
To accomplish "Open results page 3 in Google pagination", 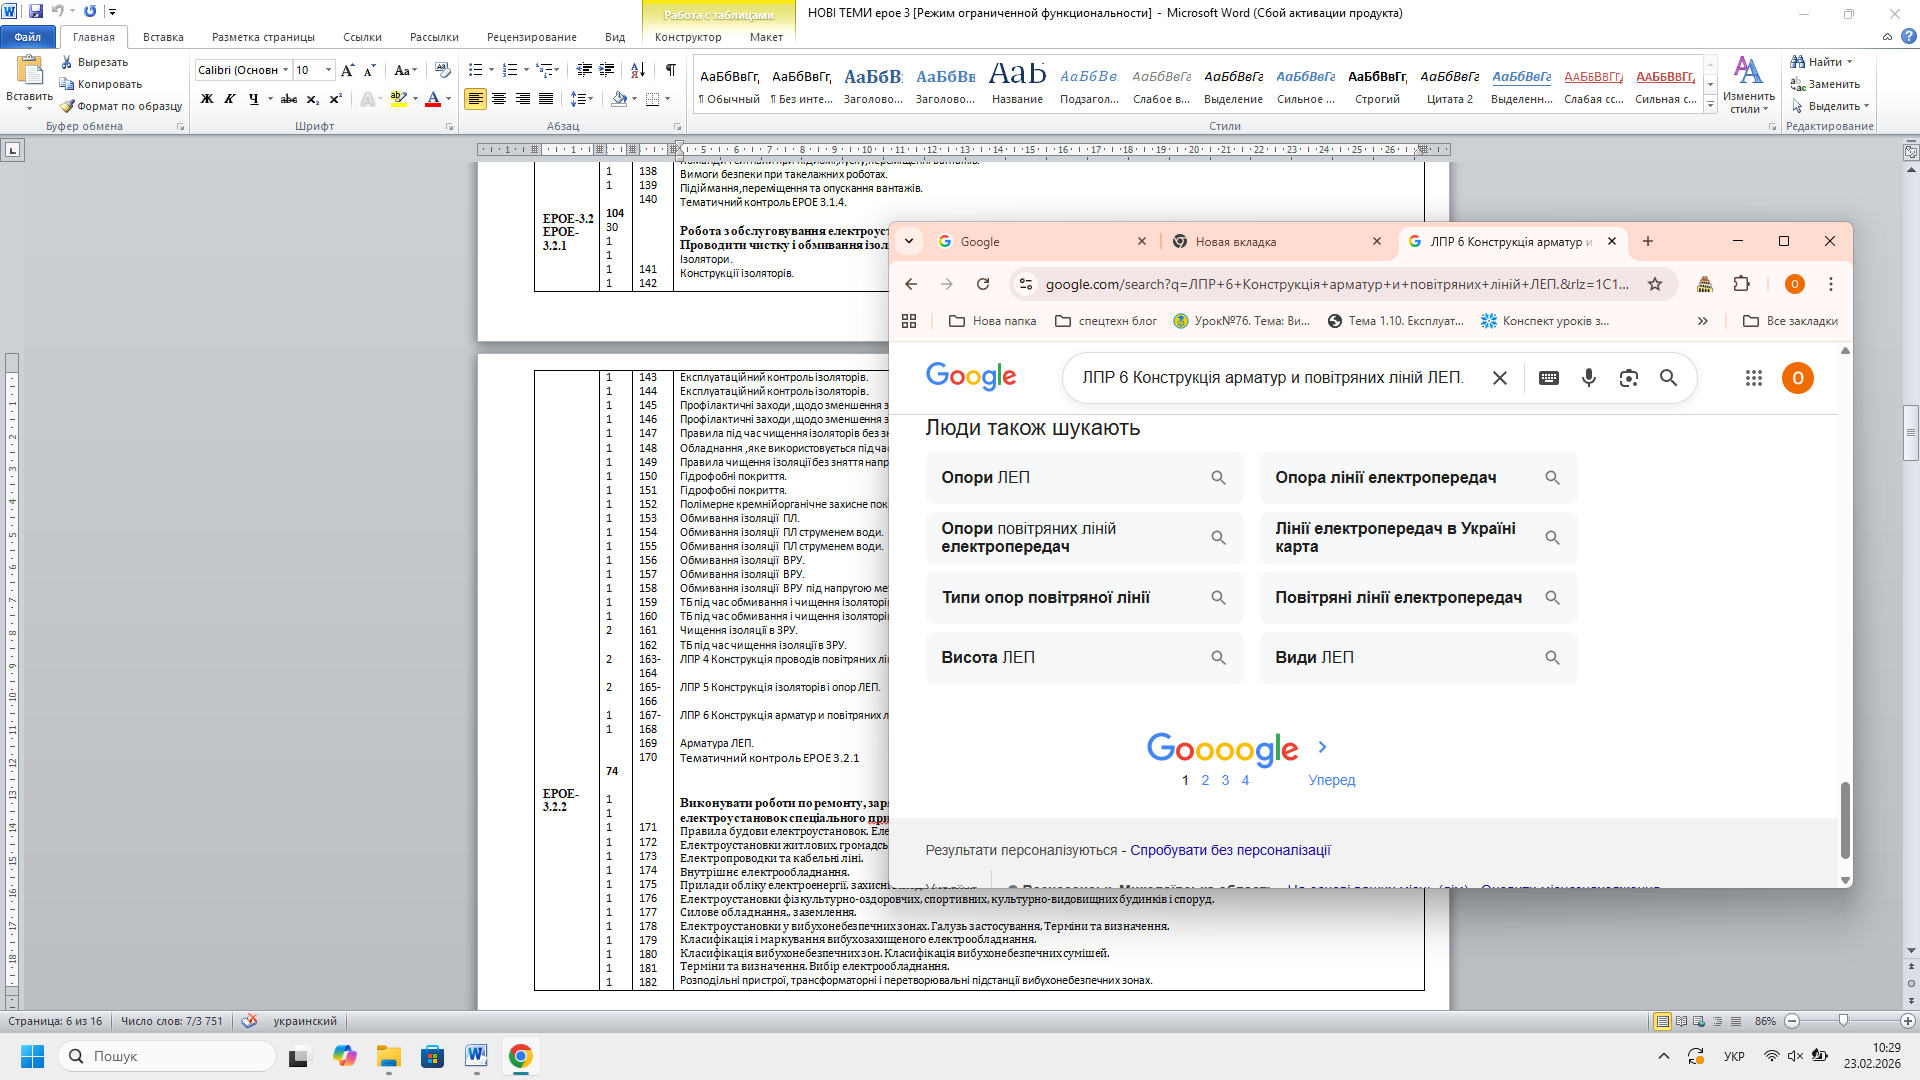I will (x=1225, y=780).
